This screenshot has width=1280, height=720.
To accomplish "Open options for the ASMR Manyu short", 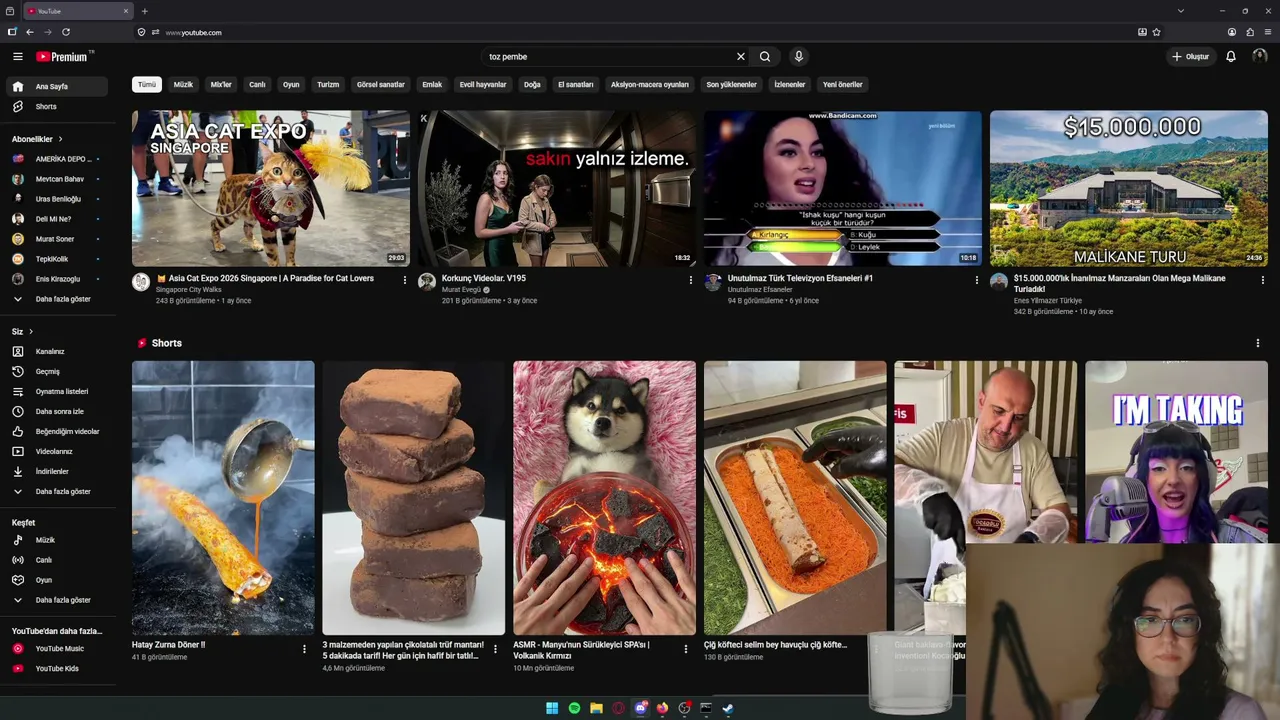I will point(686,649).
